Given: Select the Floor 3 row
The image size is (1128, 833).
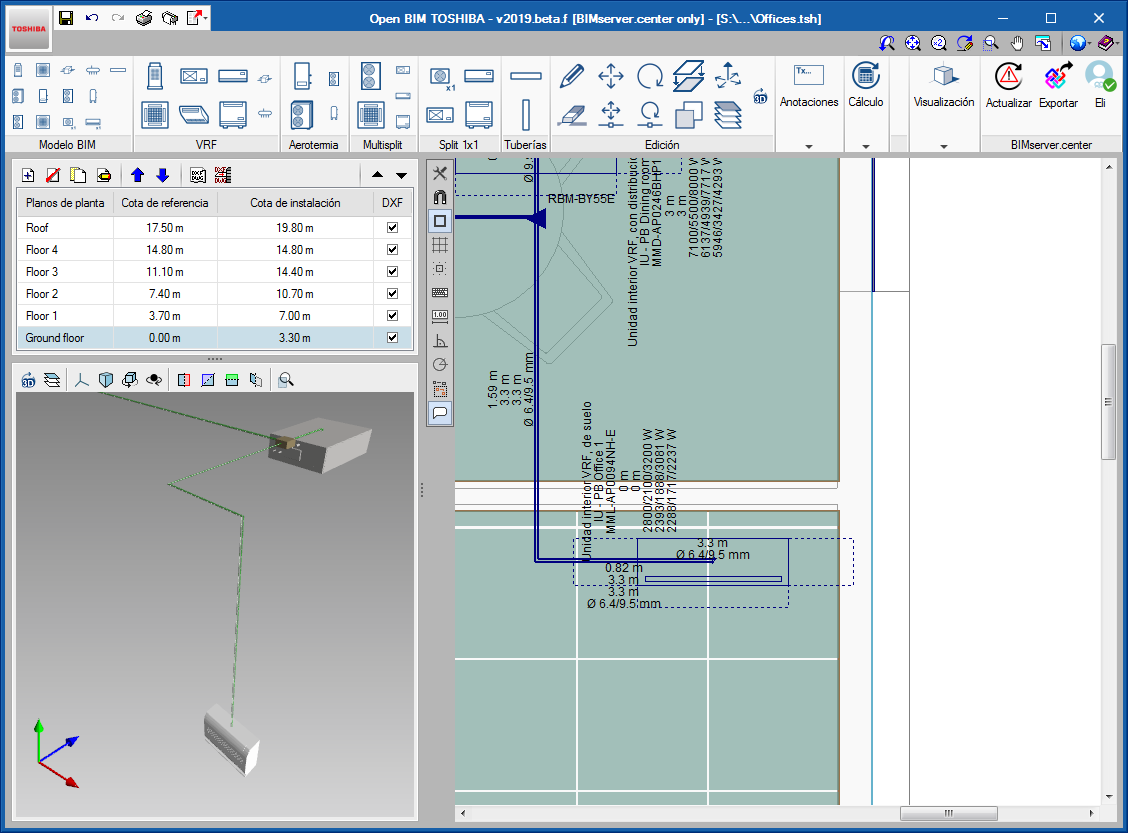Looking at the screenshot, I should pos(214,272).
